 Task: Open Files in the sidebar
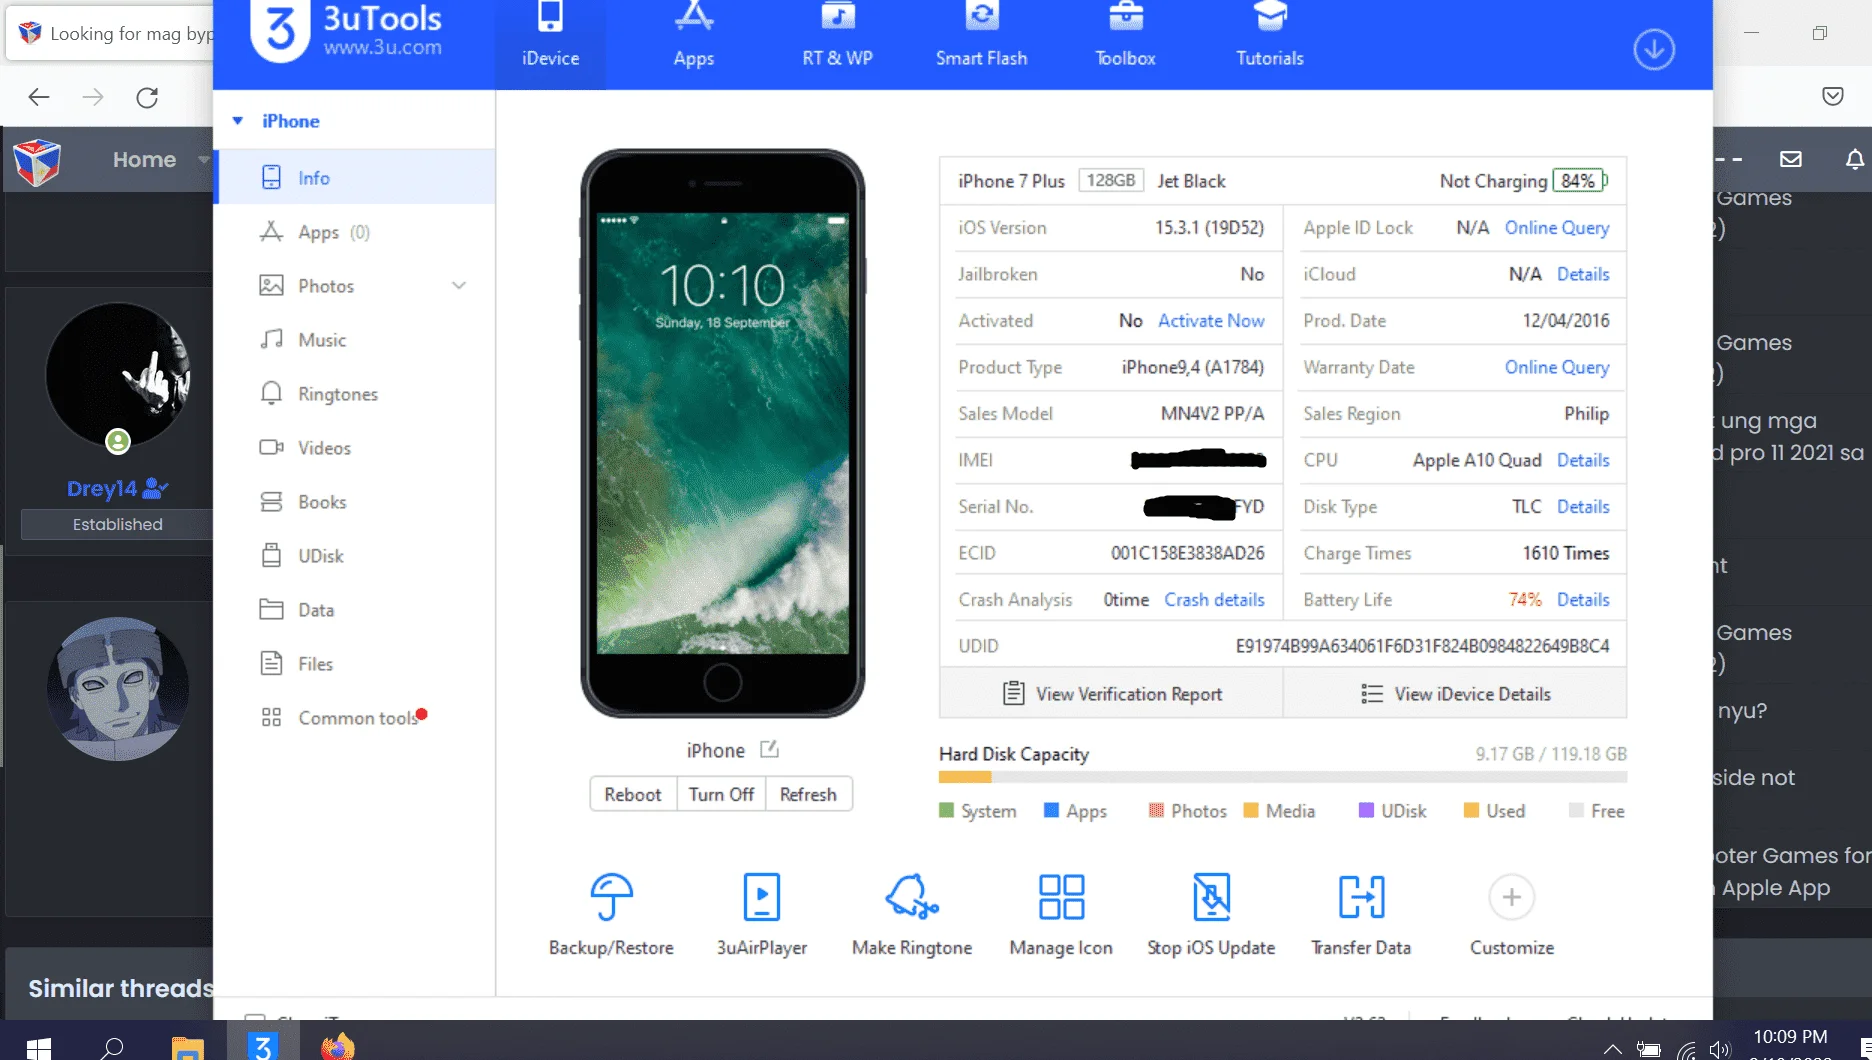coord(355,664)
